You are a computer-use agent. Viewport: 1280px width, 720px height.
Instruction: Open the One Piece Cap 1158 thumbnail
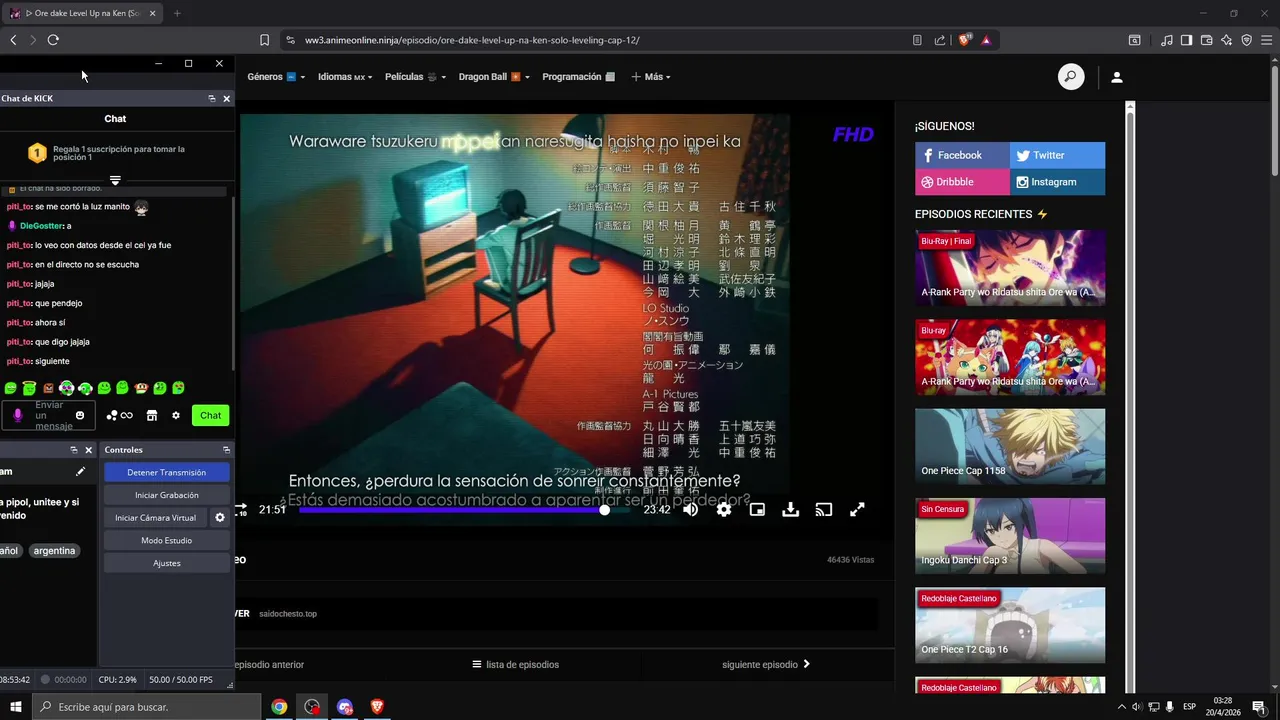(1010, 446)
